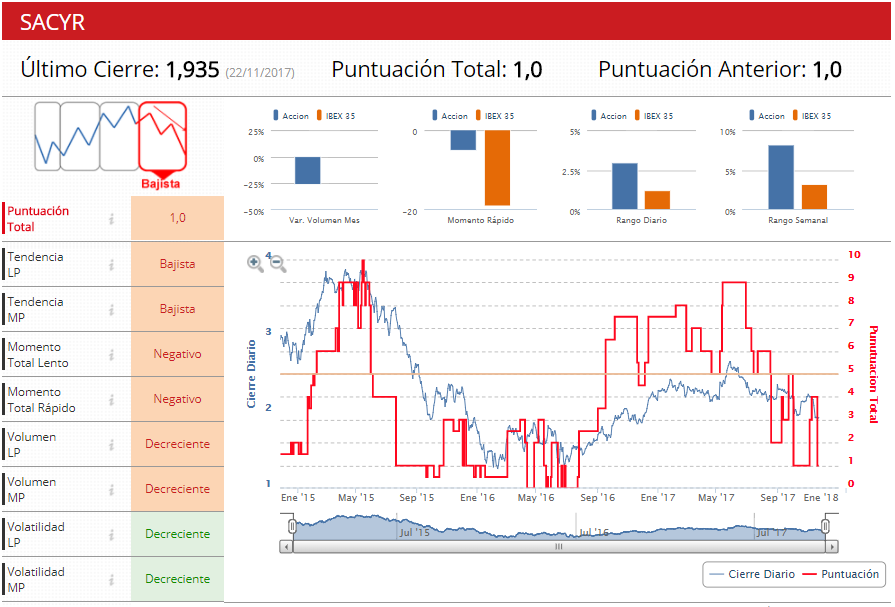Click the navigator scrollbar center grip
This screenshot has width=895, height=607.
(559, 547)
